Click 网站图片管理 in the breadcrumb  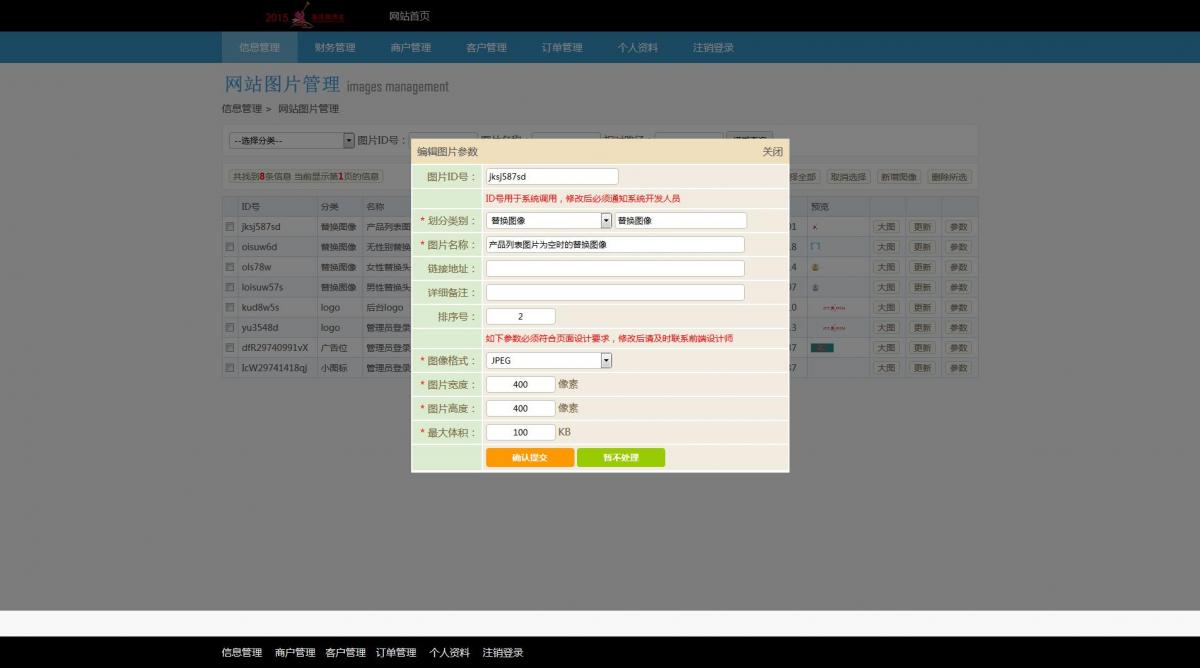click(x=308, y=108)
